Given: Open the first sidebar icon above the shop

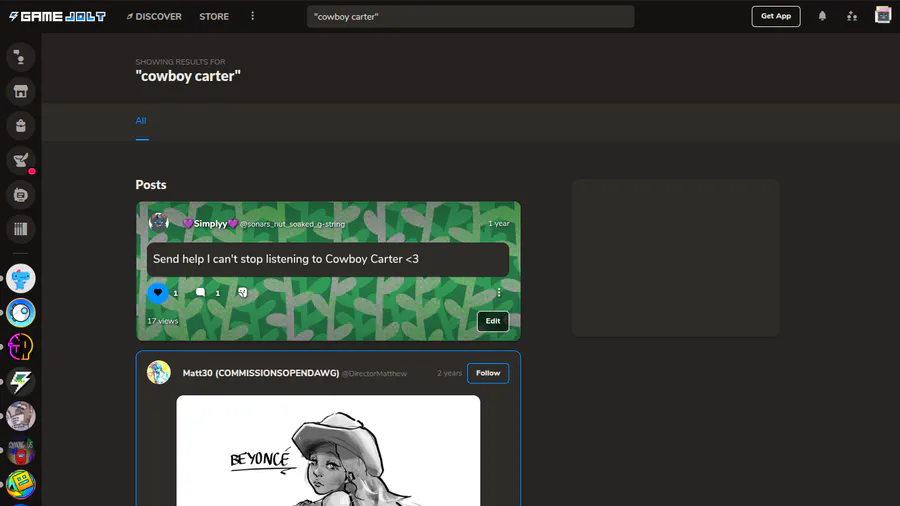Looking at the screenshot, I should click(21, 57).
